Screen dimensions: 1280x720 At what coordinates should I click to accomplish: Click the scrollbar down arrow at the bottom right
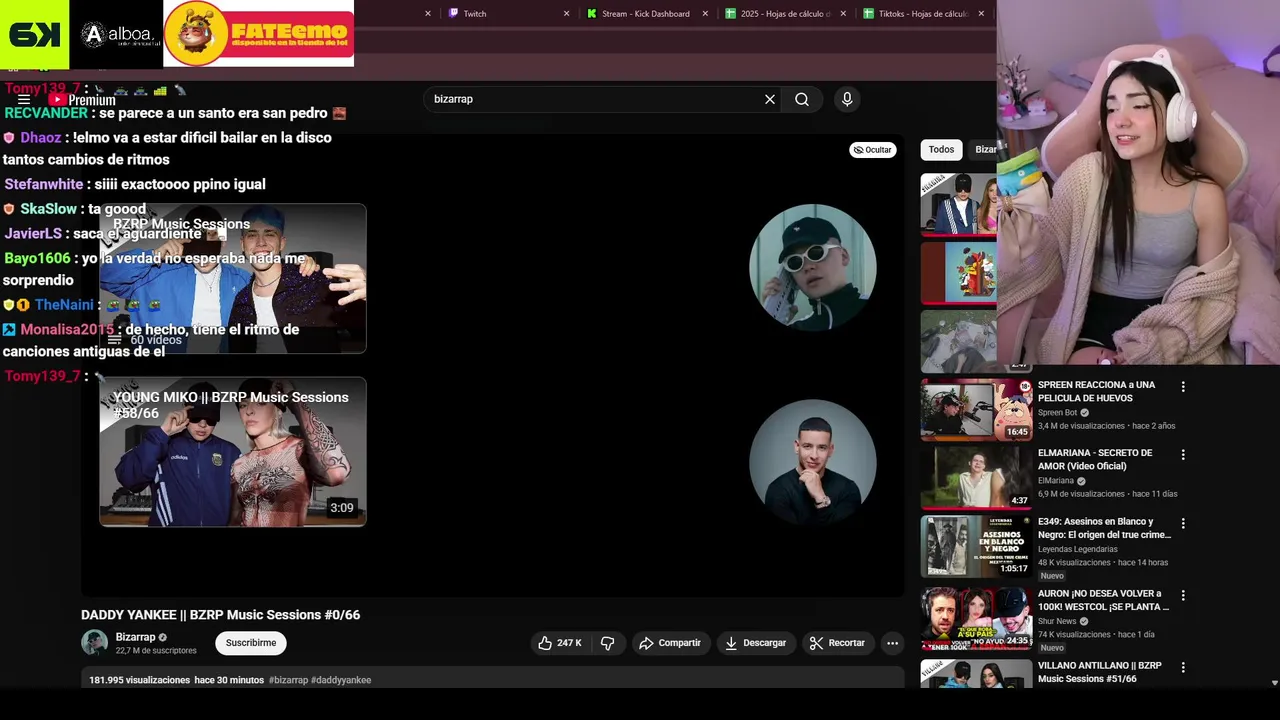click(x=1273, y=683)
